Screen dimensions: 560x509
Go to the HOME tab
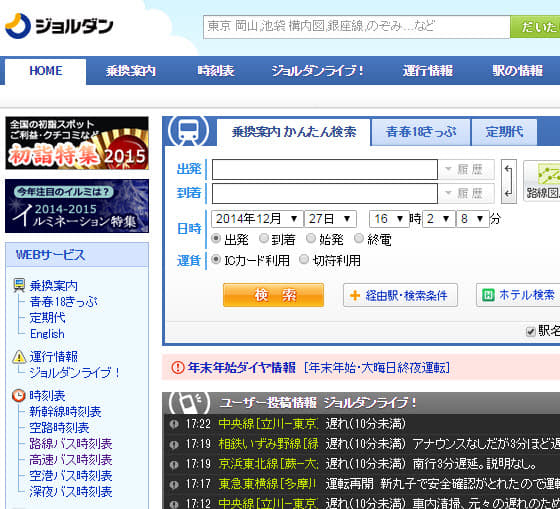(45, 71)
